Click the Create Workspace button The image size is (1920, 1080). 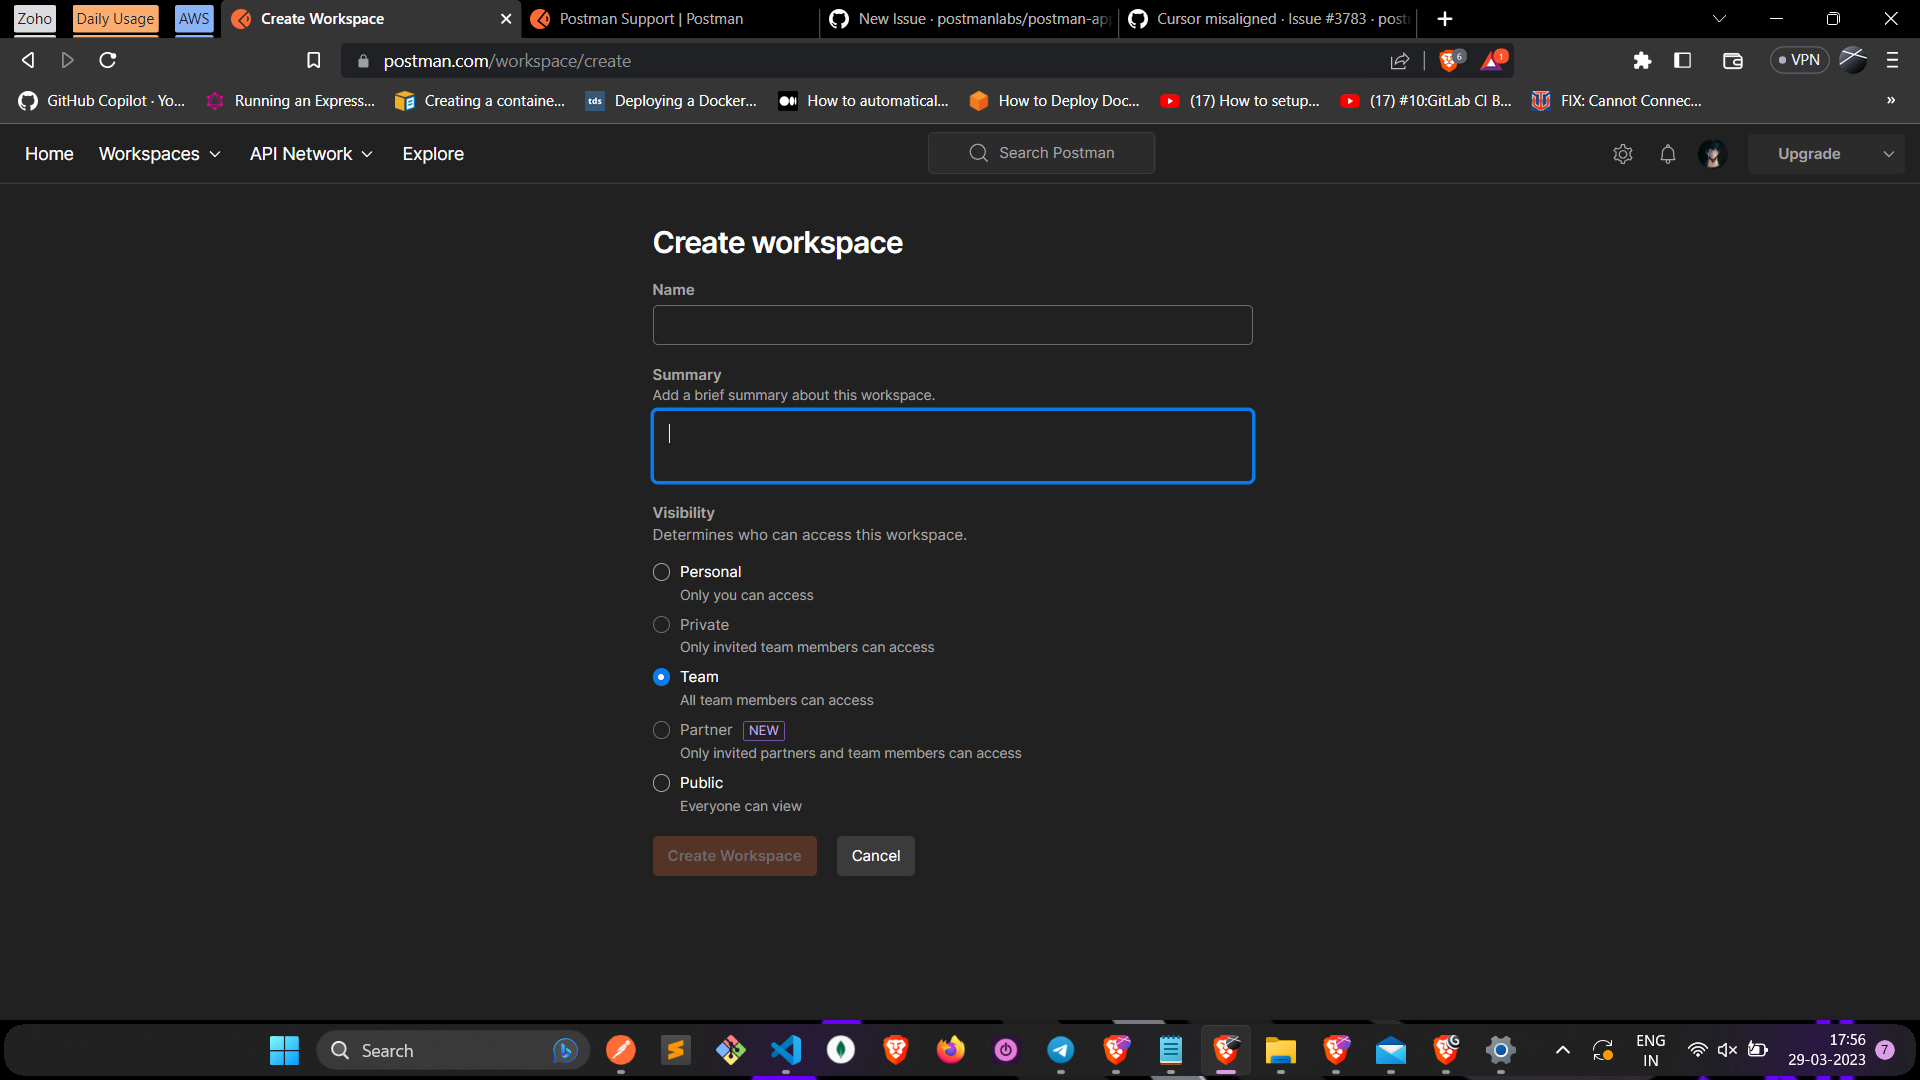point(734,856)
